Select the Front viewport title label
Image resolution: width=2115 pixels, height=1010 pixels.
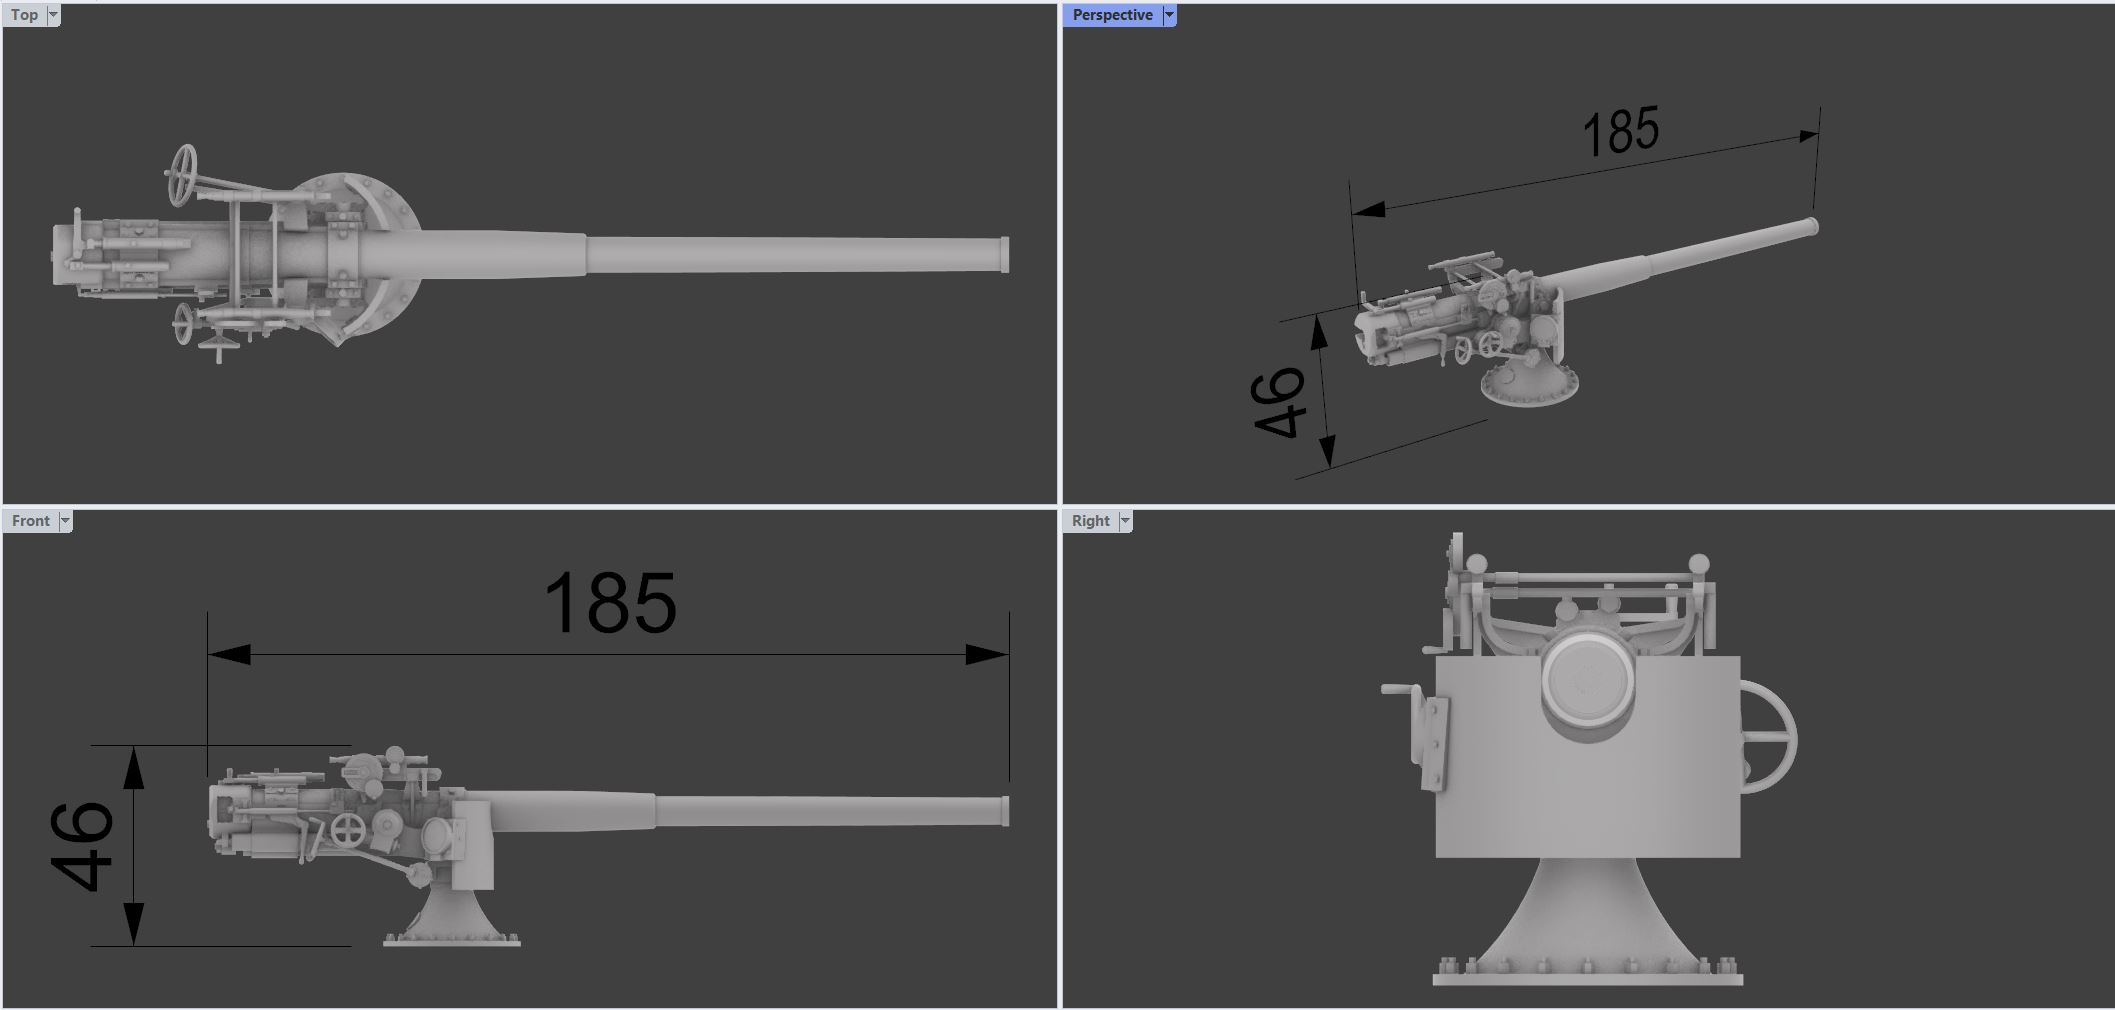[31, 521]
